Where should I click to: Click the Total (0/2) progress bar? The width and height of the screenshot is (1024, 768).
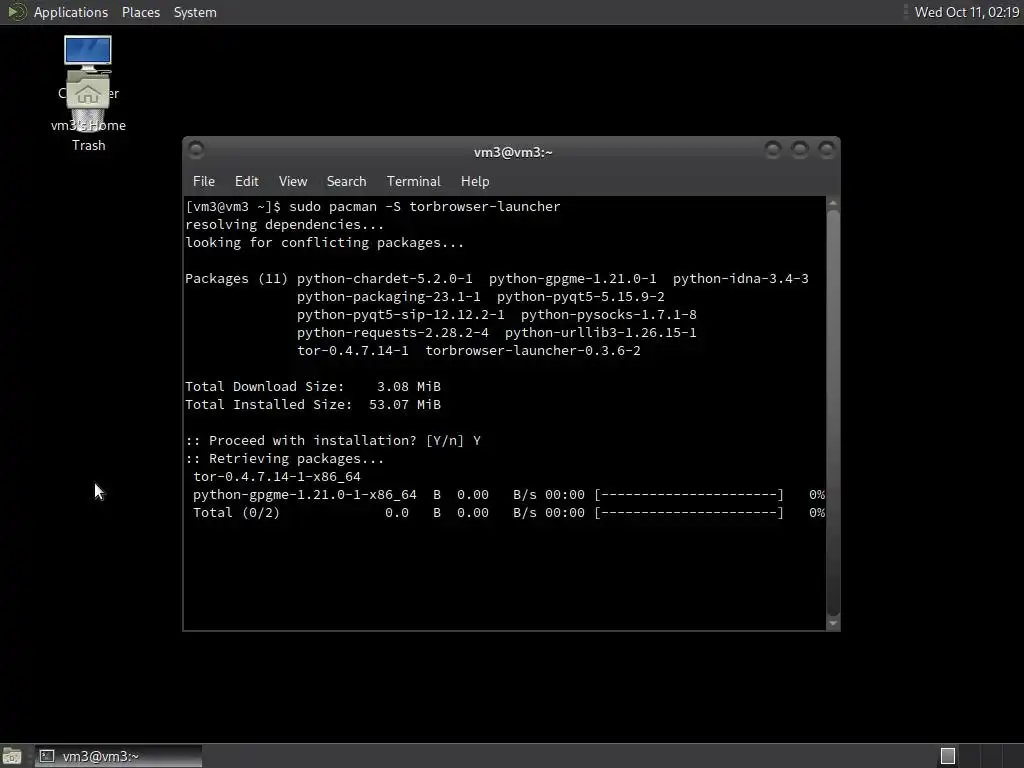[x=689, y=513]
